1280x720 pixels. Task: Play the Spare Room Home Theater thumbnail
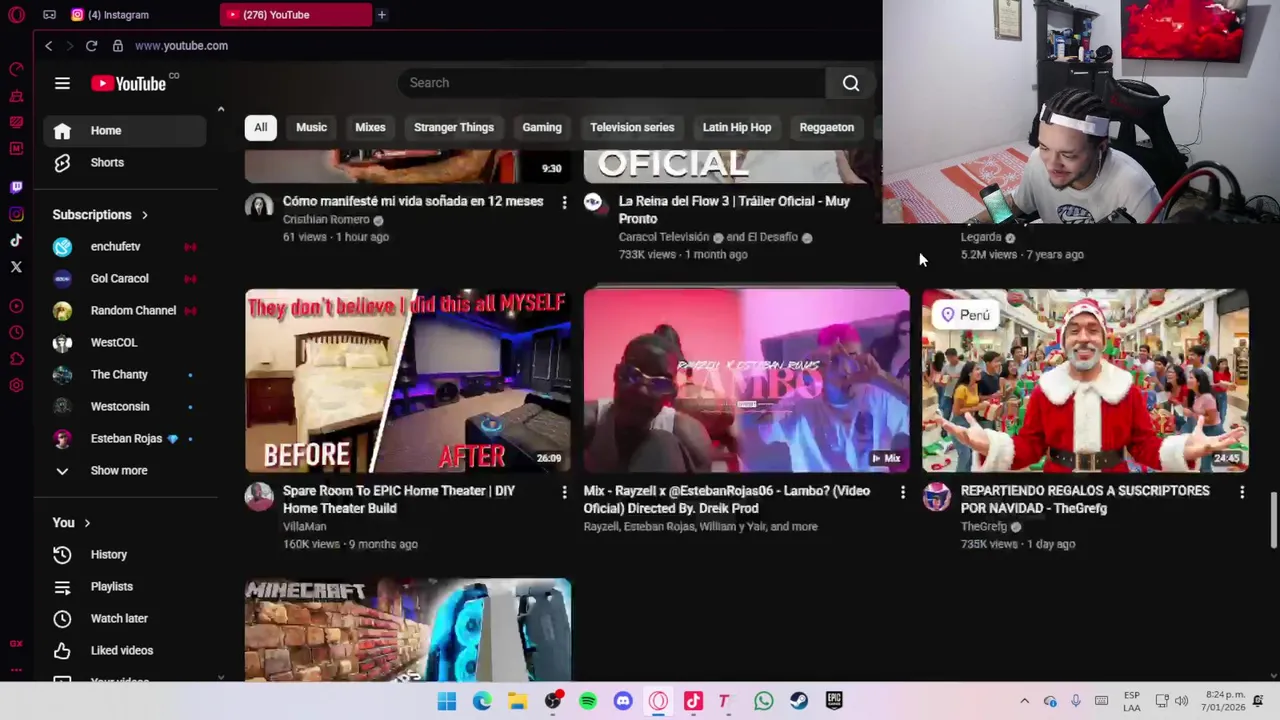408,381
